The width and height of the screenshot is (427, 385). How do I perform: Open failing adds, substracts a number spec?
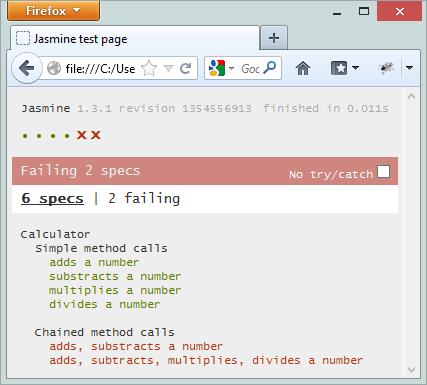(x=136, y=346)
